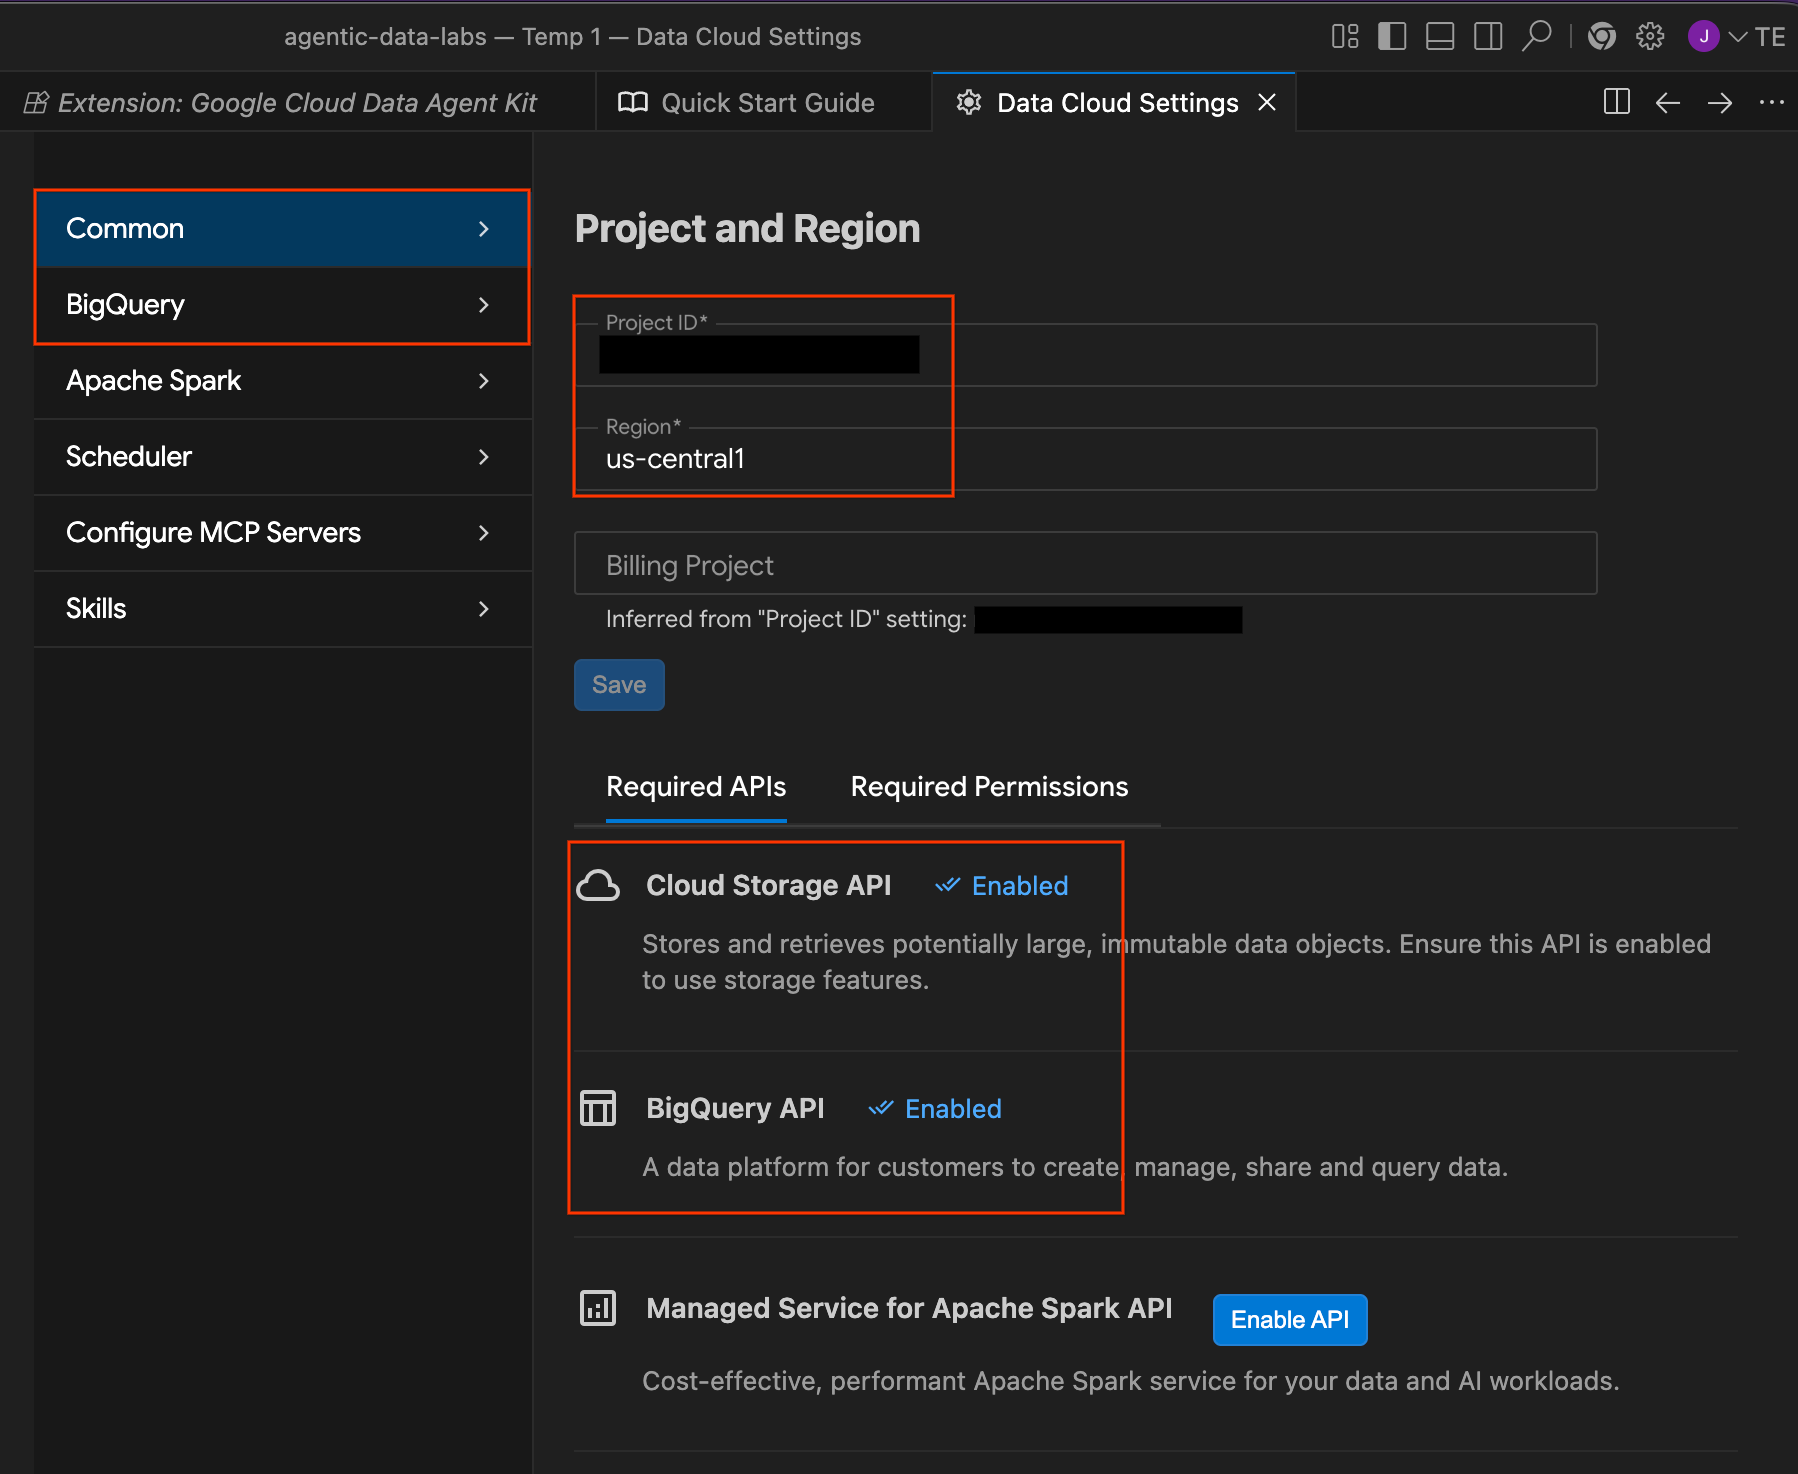Select the Common settings category
This screenshot has height=1474, width=1798.
coord(282,228)
